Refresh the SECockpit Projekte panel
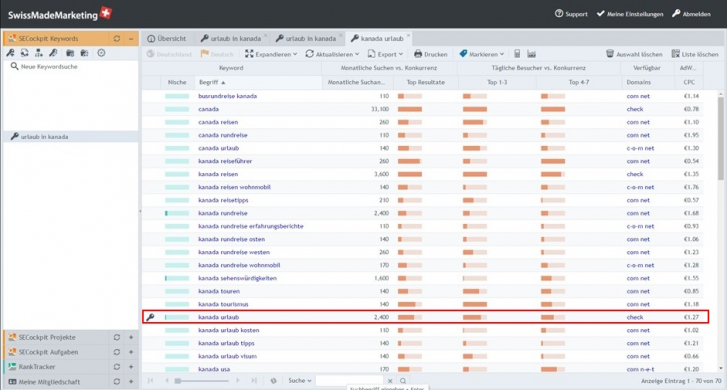 pyautogui.click(x=117, y=338)
